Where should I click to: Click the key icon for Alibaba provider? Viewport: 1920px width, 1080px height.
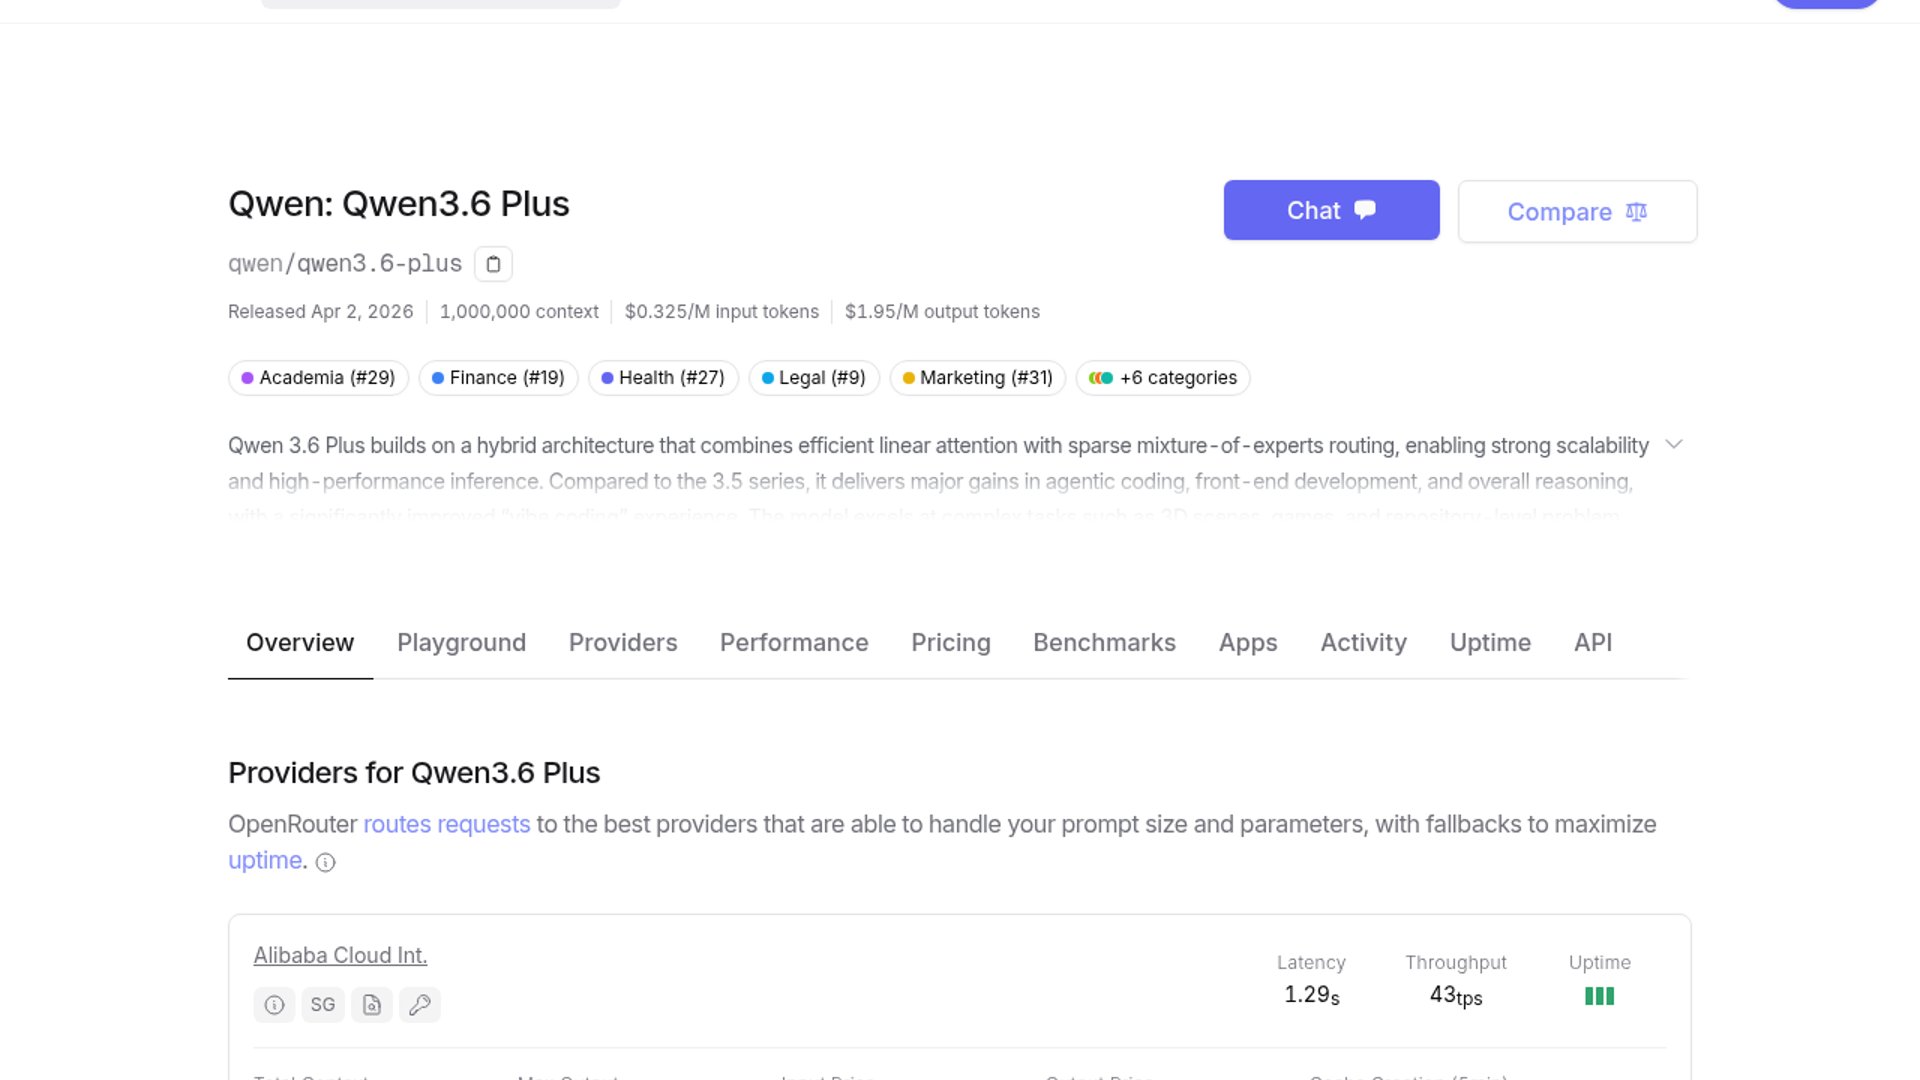pos(420,1005)
